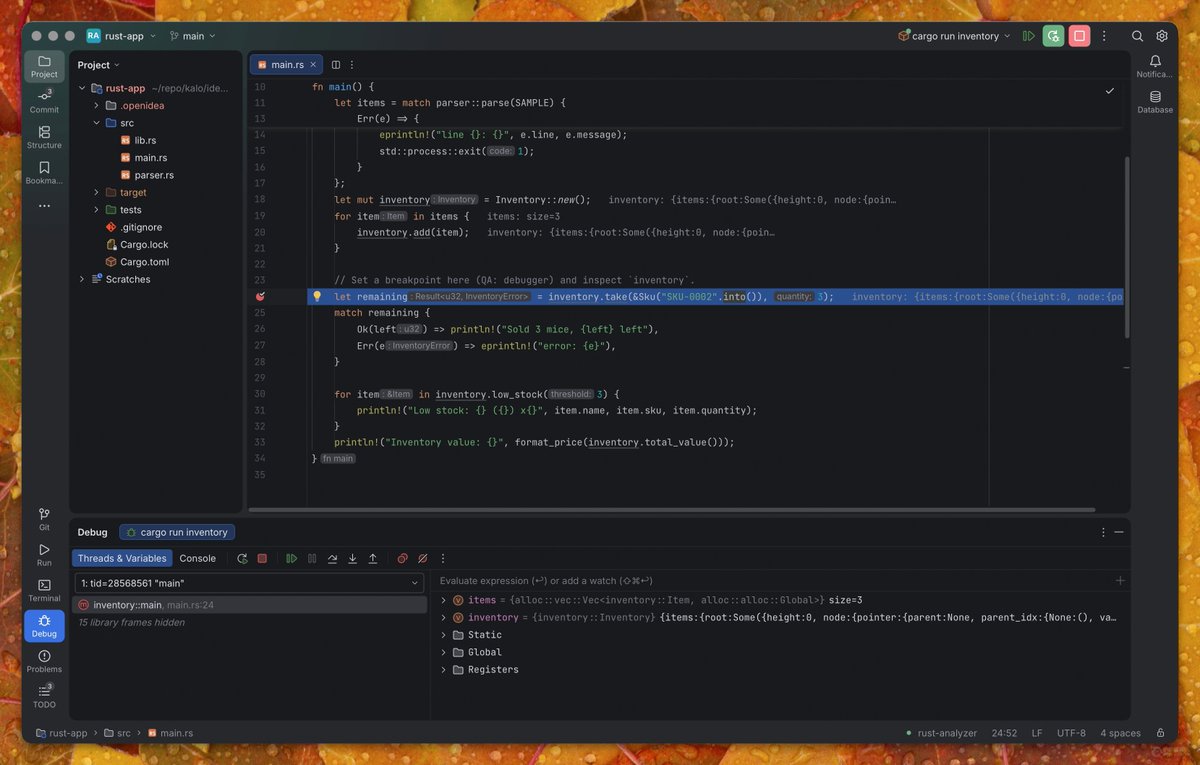Click editor split/preview icon beside main.rs tab
Screen dimensions: 1200x765
coord(336,64)
